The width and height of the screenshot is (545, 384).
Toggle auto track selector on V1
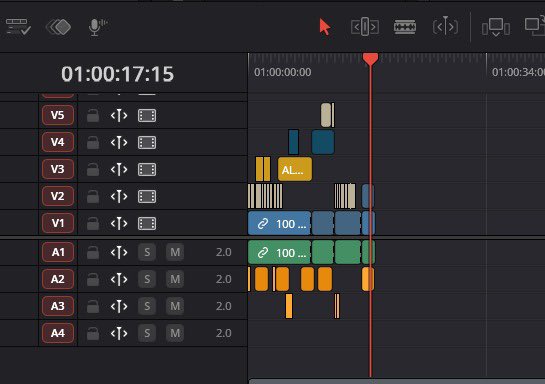coord(119,223)
